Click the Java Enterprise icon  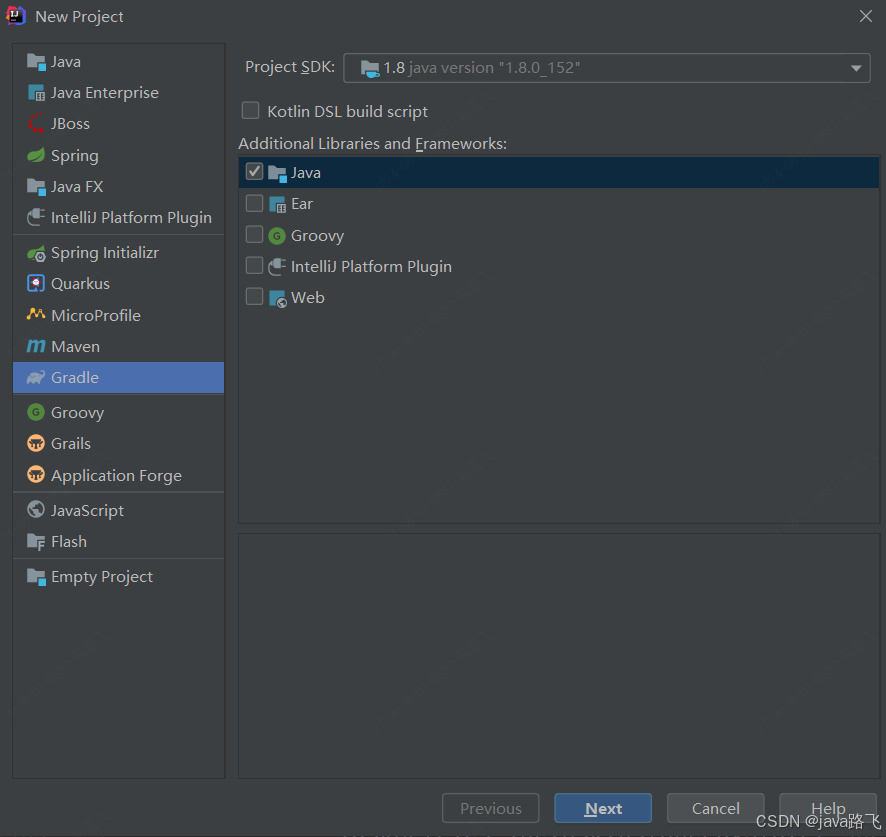[x=36, y=93]
